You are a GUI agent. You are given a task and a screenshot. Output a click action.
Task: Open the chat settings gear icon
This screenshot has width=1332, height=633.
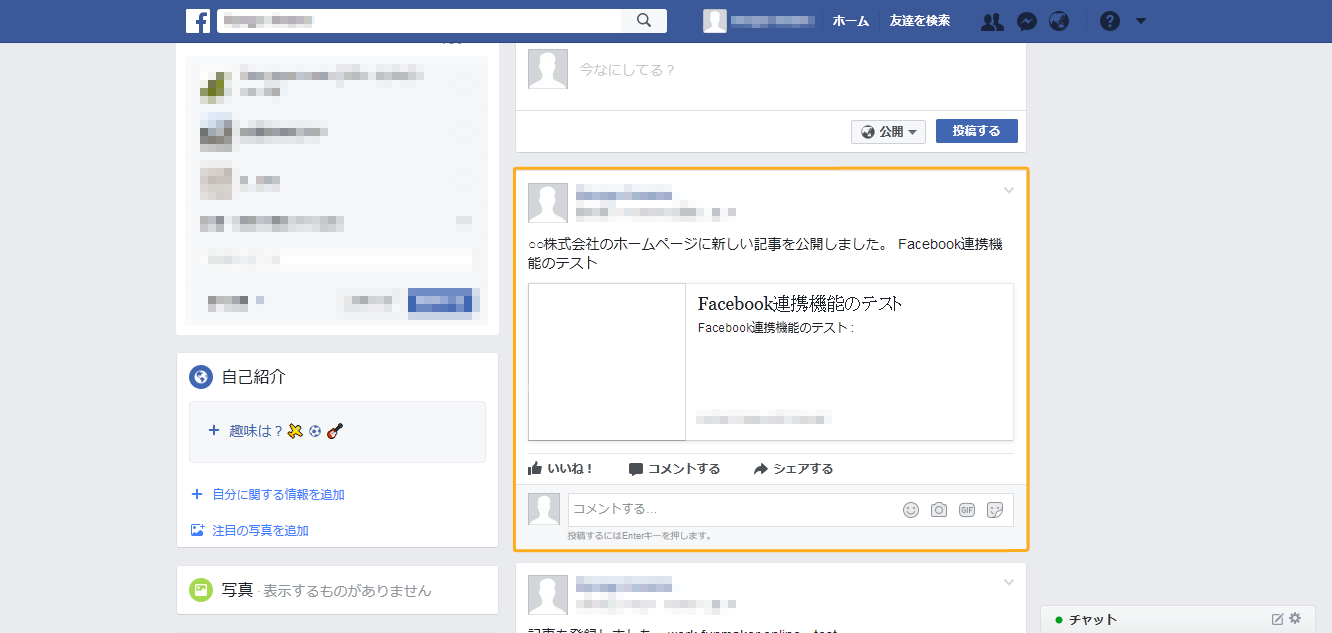tap(1295, 619)
